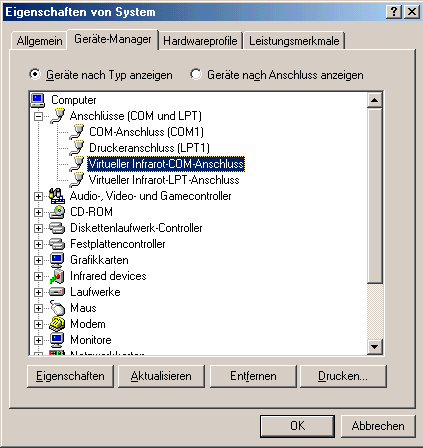Select the Infrared devices icon
The image size is (423, 448).
pos(57,276)
